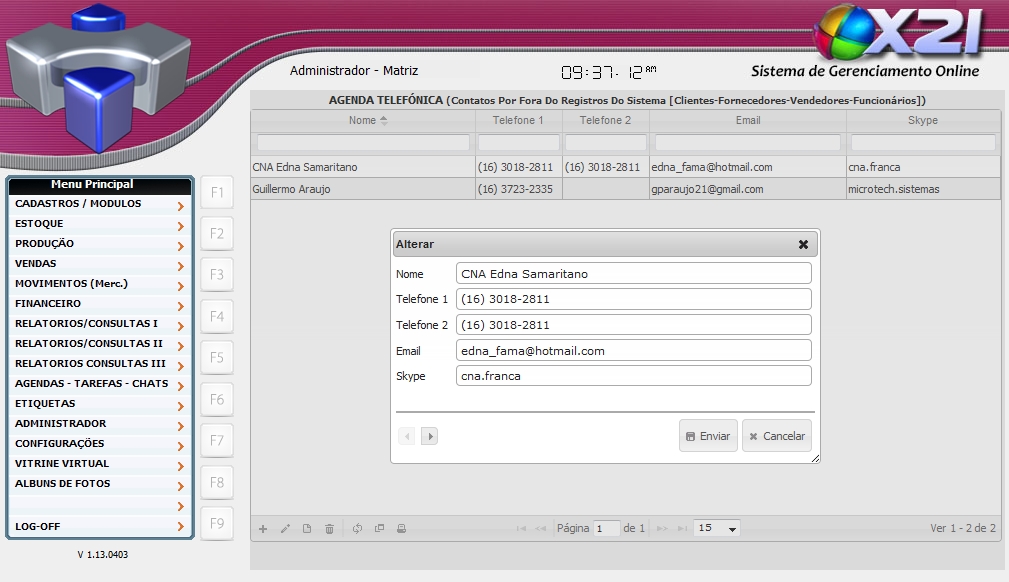This screenshot has height=582, width=1009.
Task: Select LOG-OFF in the main menu
Action: pos(99,526)
